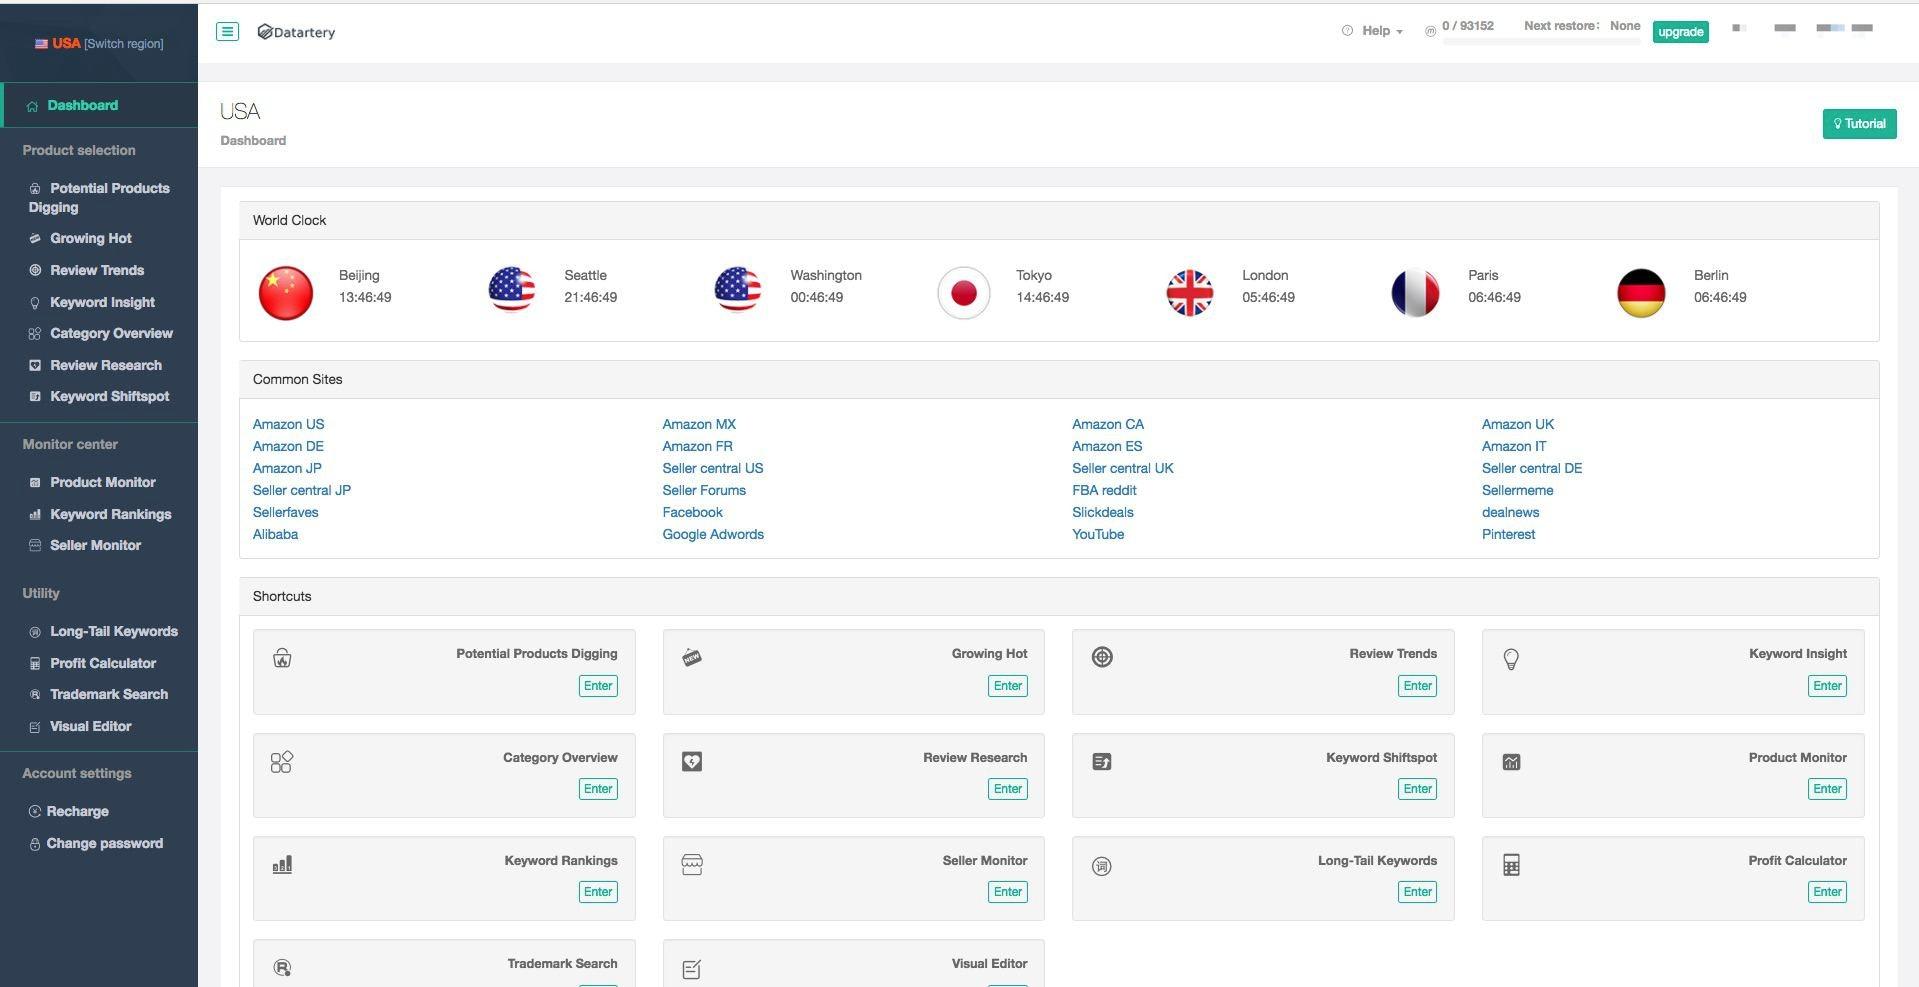1919x987 pixels.
Task: Click the Profit Calculator shortcut icon
Action: click(1511, 865)
